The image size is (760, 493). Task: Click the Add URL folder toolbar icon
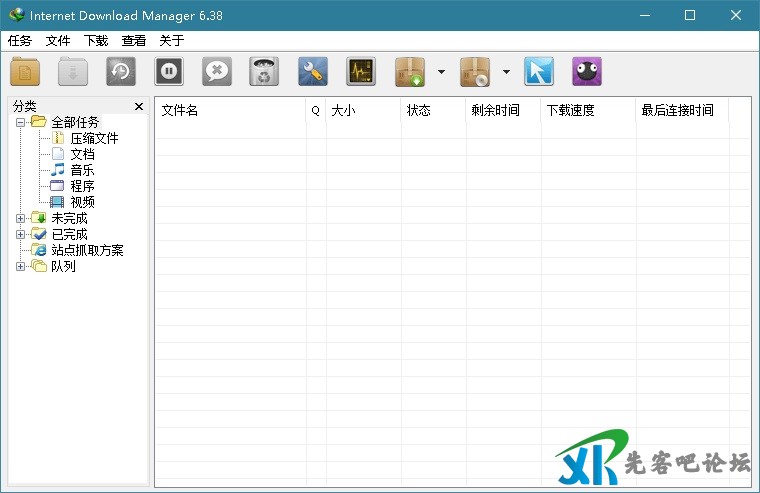point(25,72)
